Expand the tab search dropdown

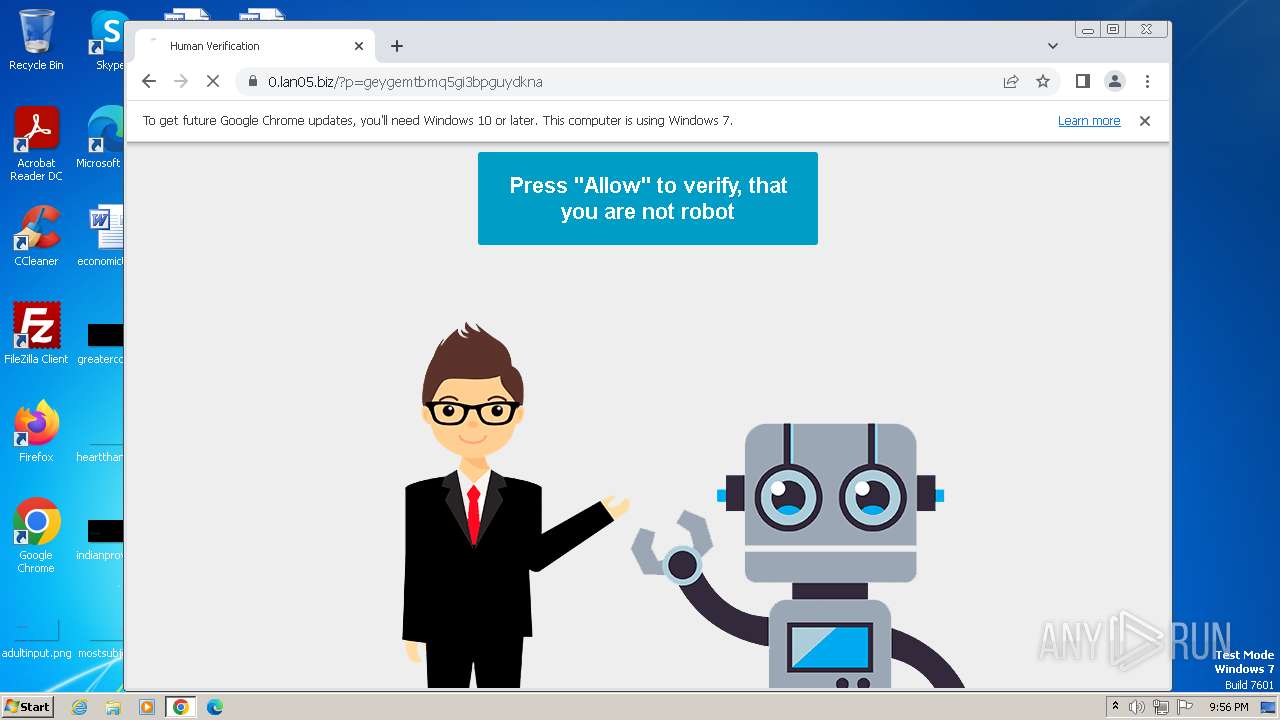tap(1053, 46)
